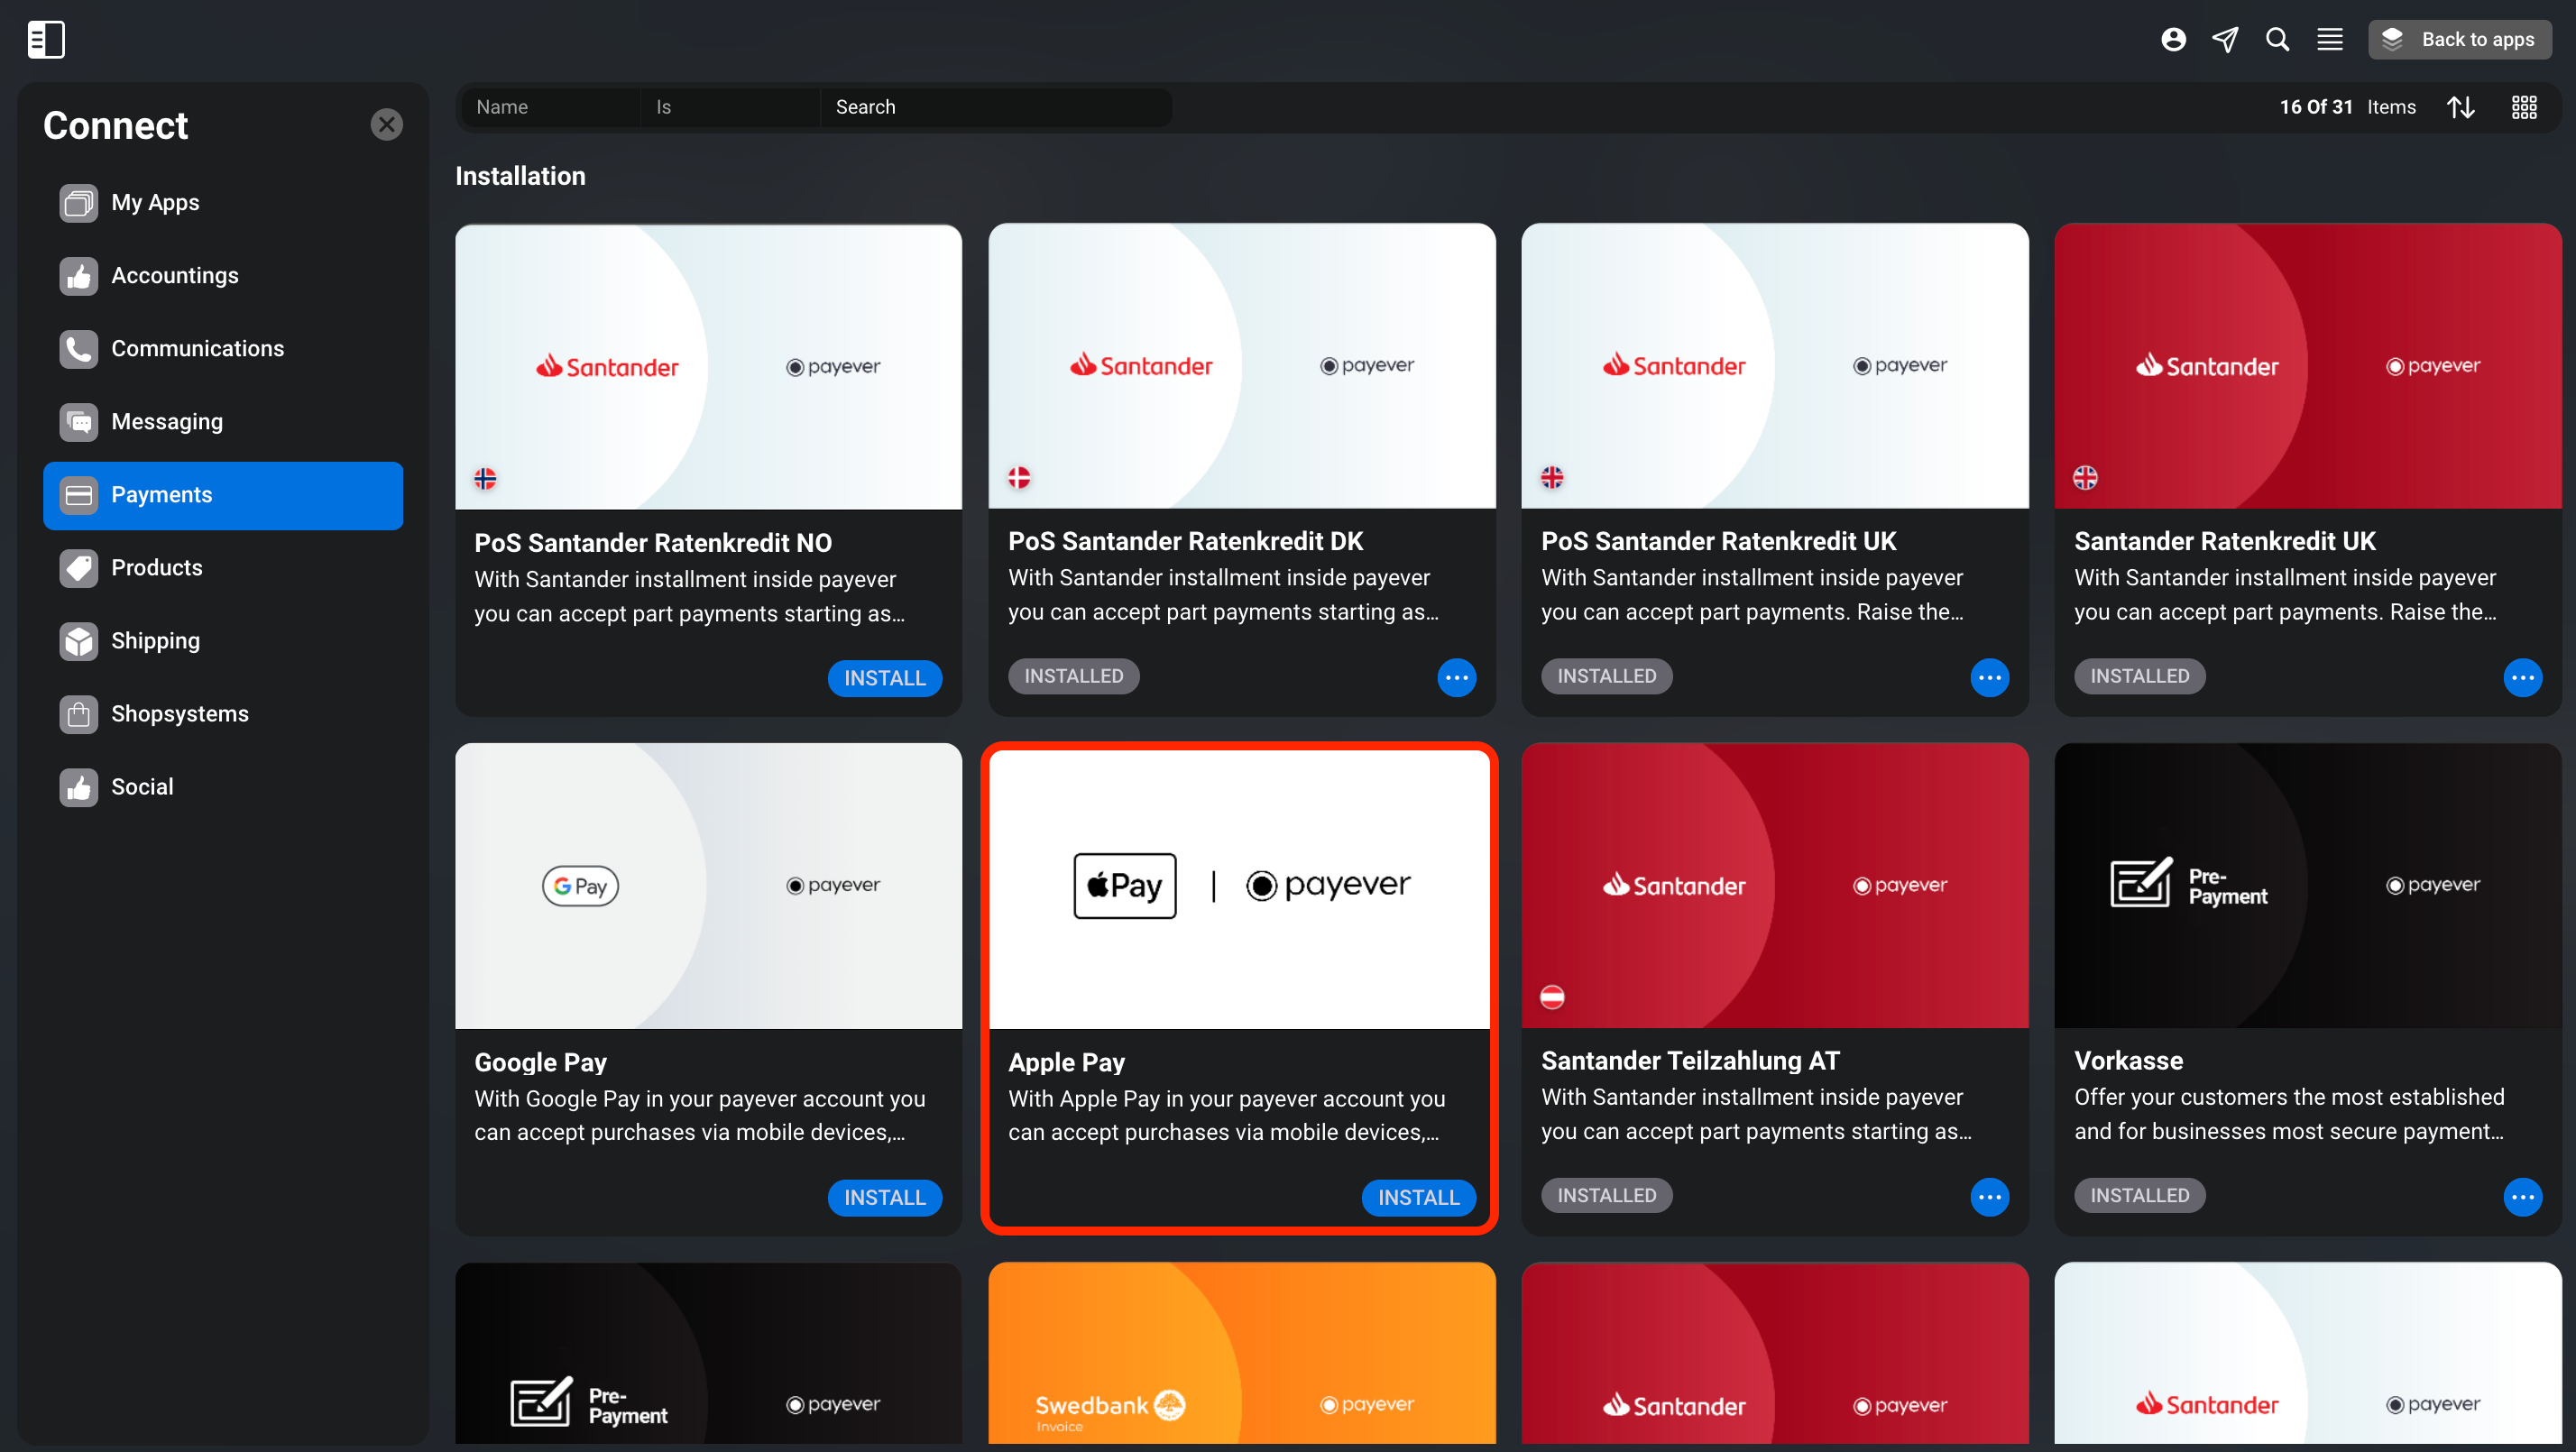Select Accountings category
Screen dimensions: 2576x1452
pos(223,276)
